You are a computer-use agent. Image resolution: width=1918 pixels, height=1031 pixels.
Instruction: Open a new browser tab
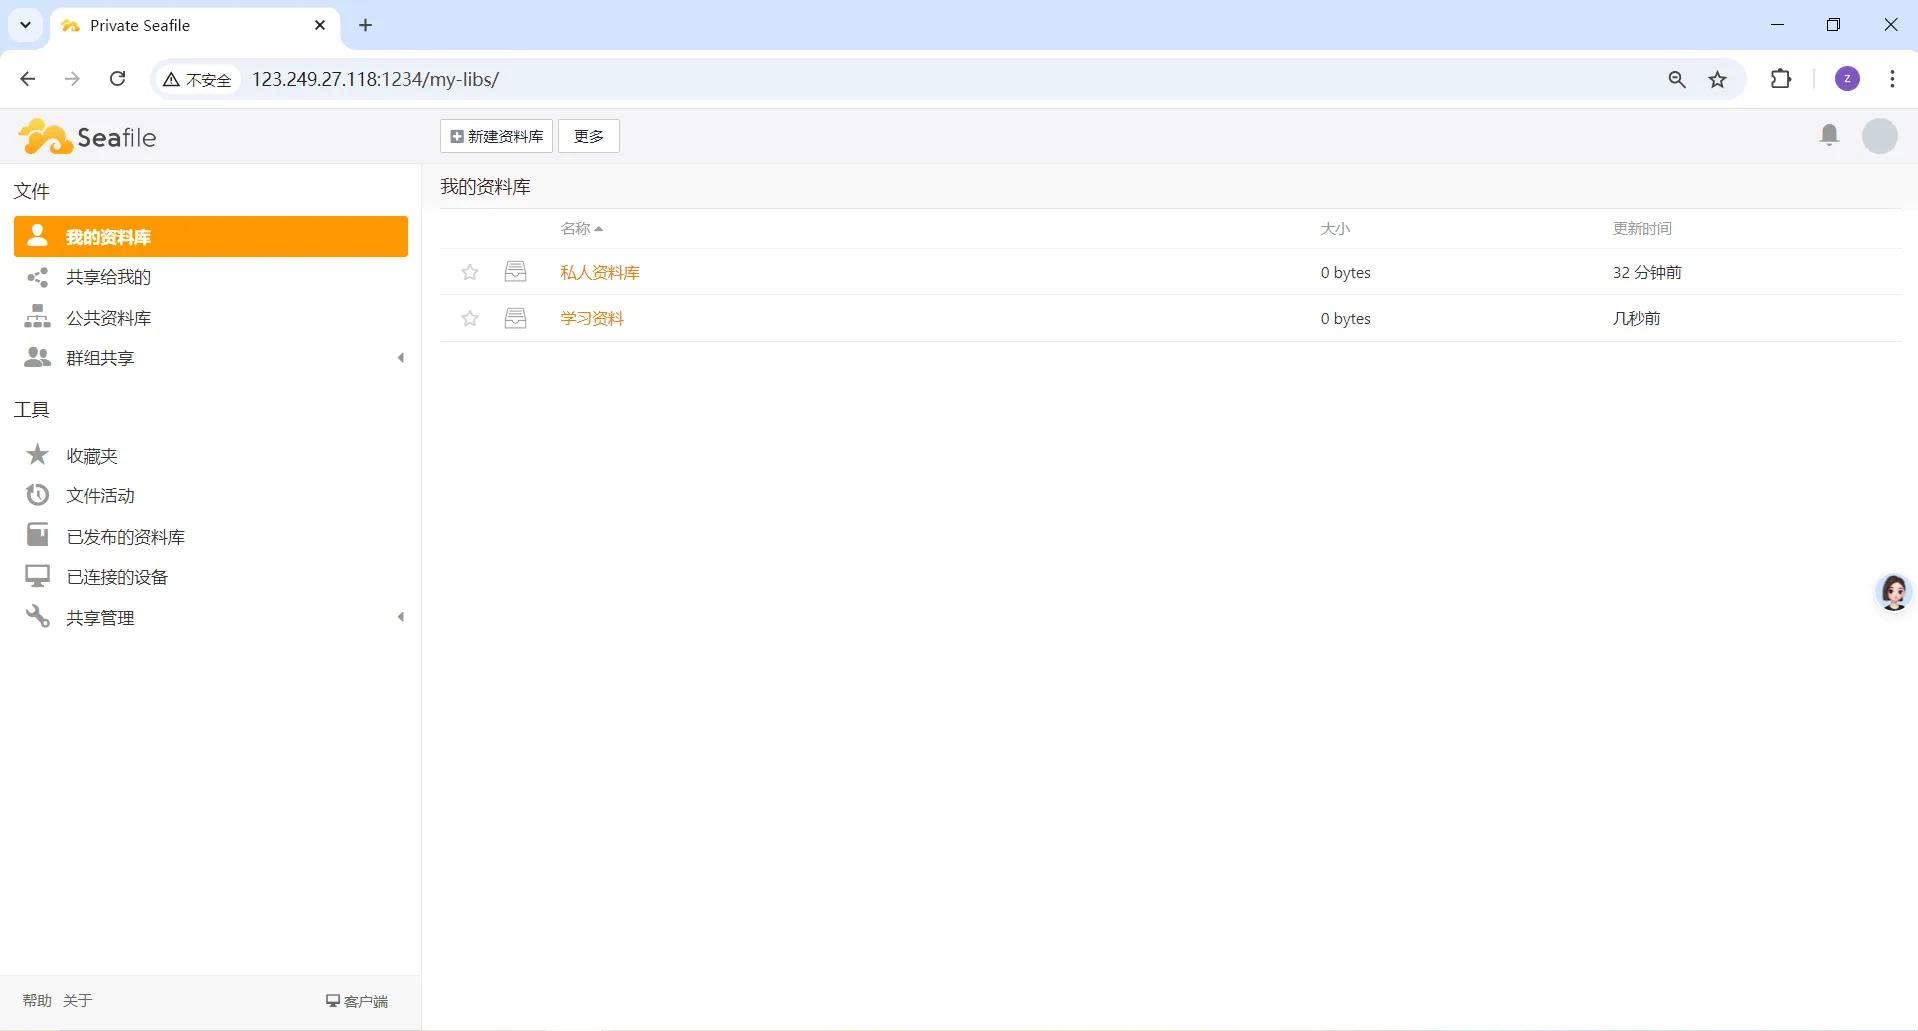tap(366, 25)
